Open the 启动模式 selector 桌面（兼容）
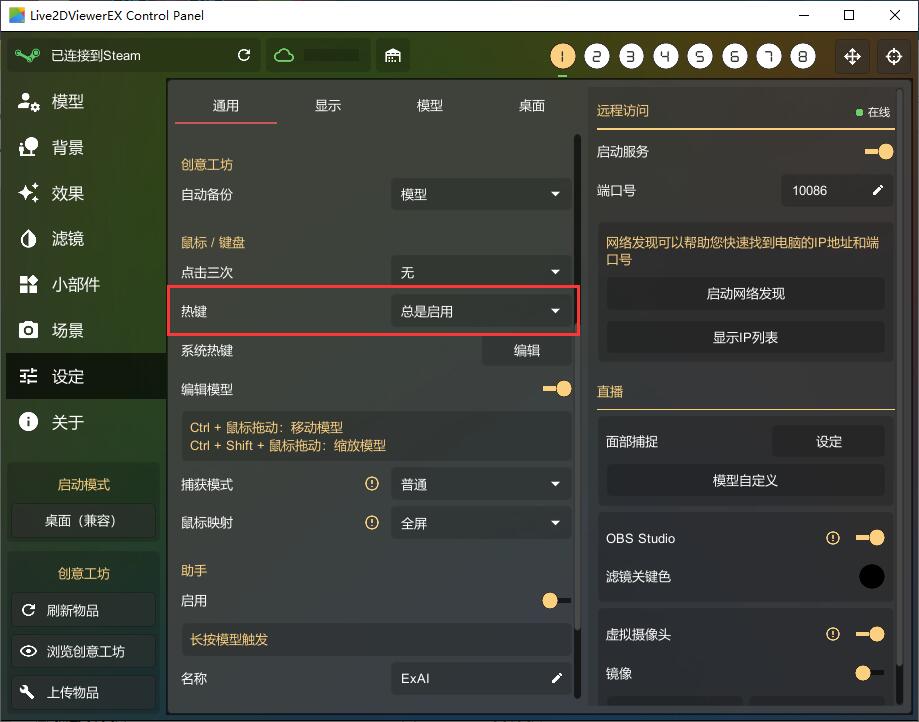The image size is (919, 722). tap(83, 520)
